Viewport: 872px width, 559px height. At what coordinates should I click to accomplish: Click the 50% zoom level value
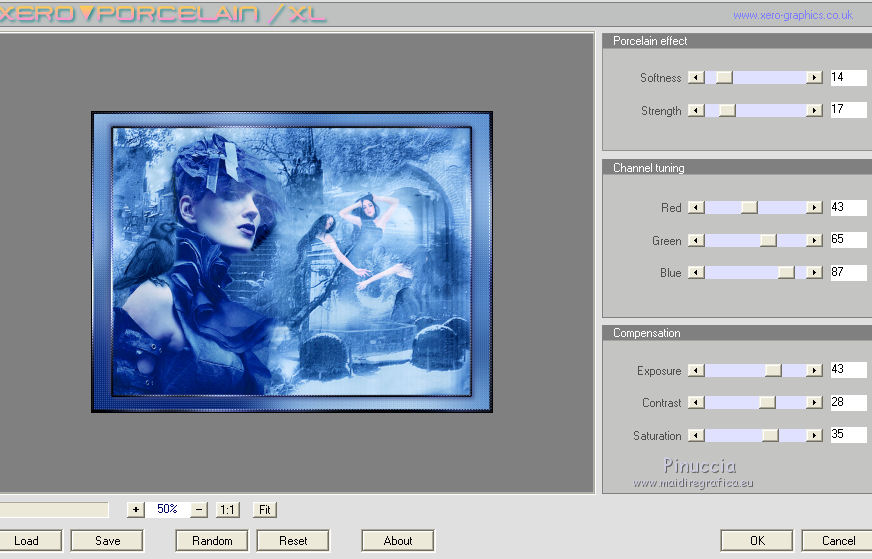(x=167, y=509)
